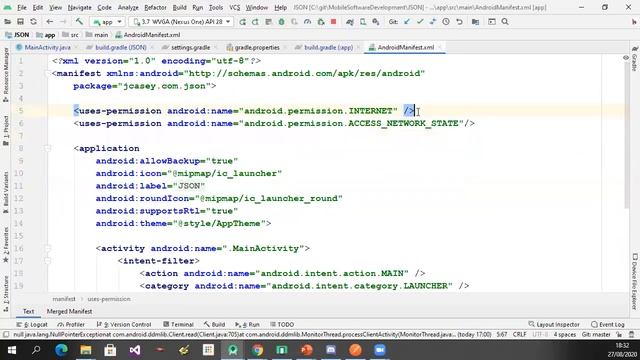
Task: Click the Git show history clock icon
Action: tap(446, 22)
